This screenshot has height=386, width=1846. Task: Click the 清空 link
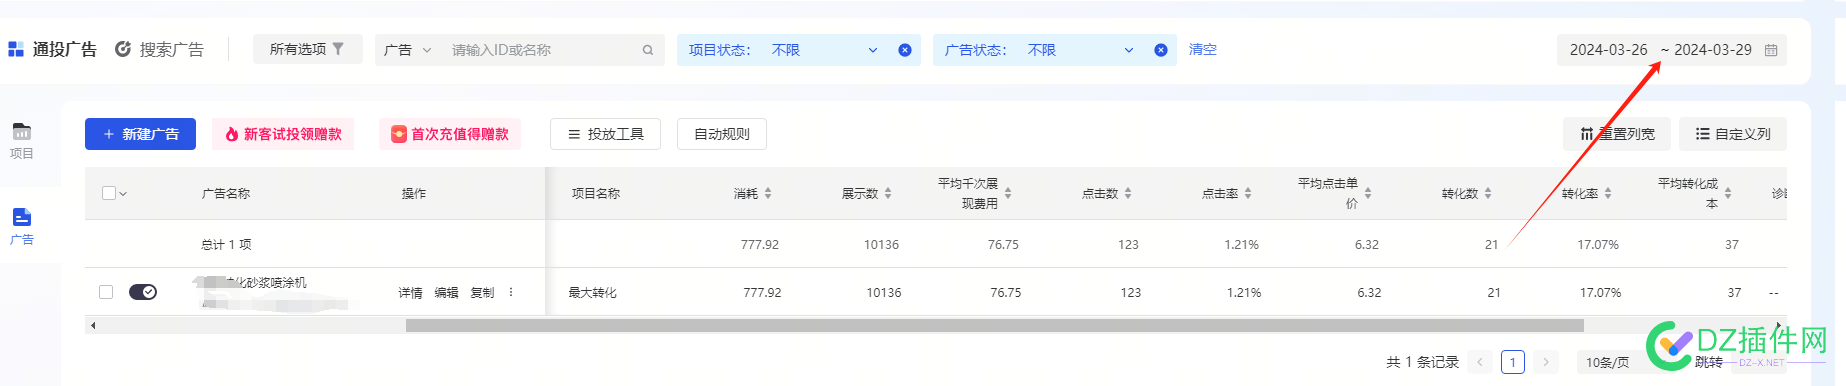tap(1203, 49)
